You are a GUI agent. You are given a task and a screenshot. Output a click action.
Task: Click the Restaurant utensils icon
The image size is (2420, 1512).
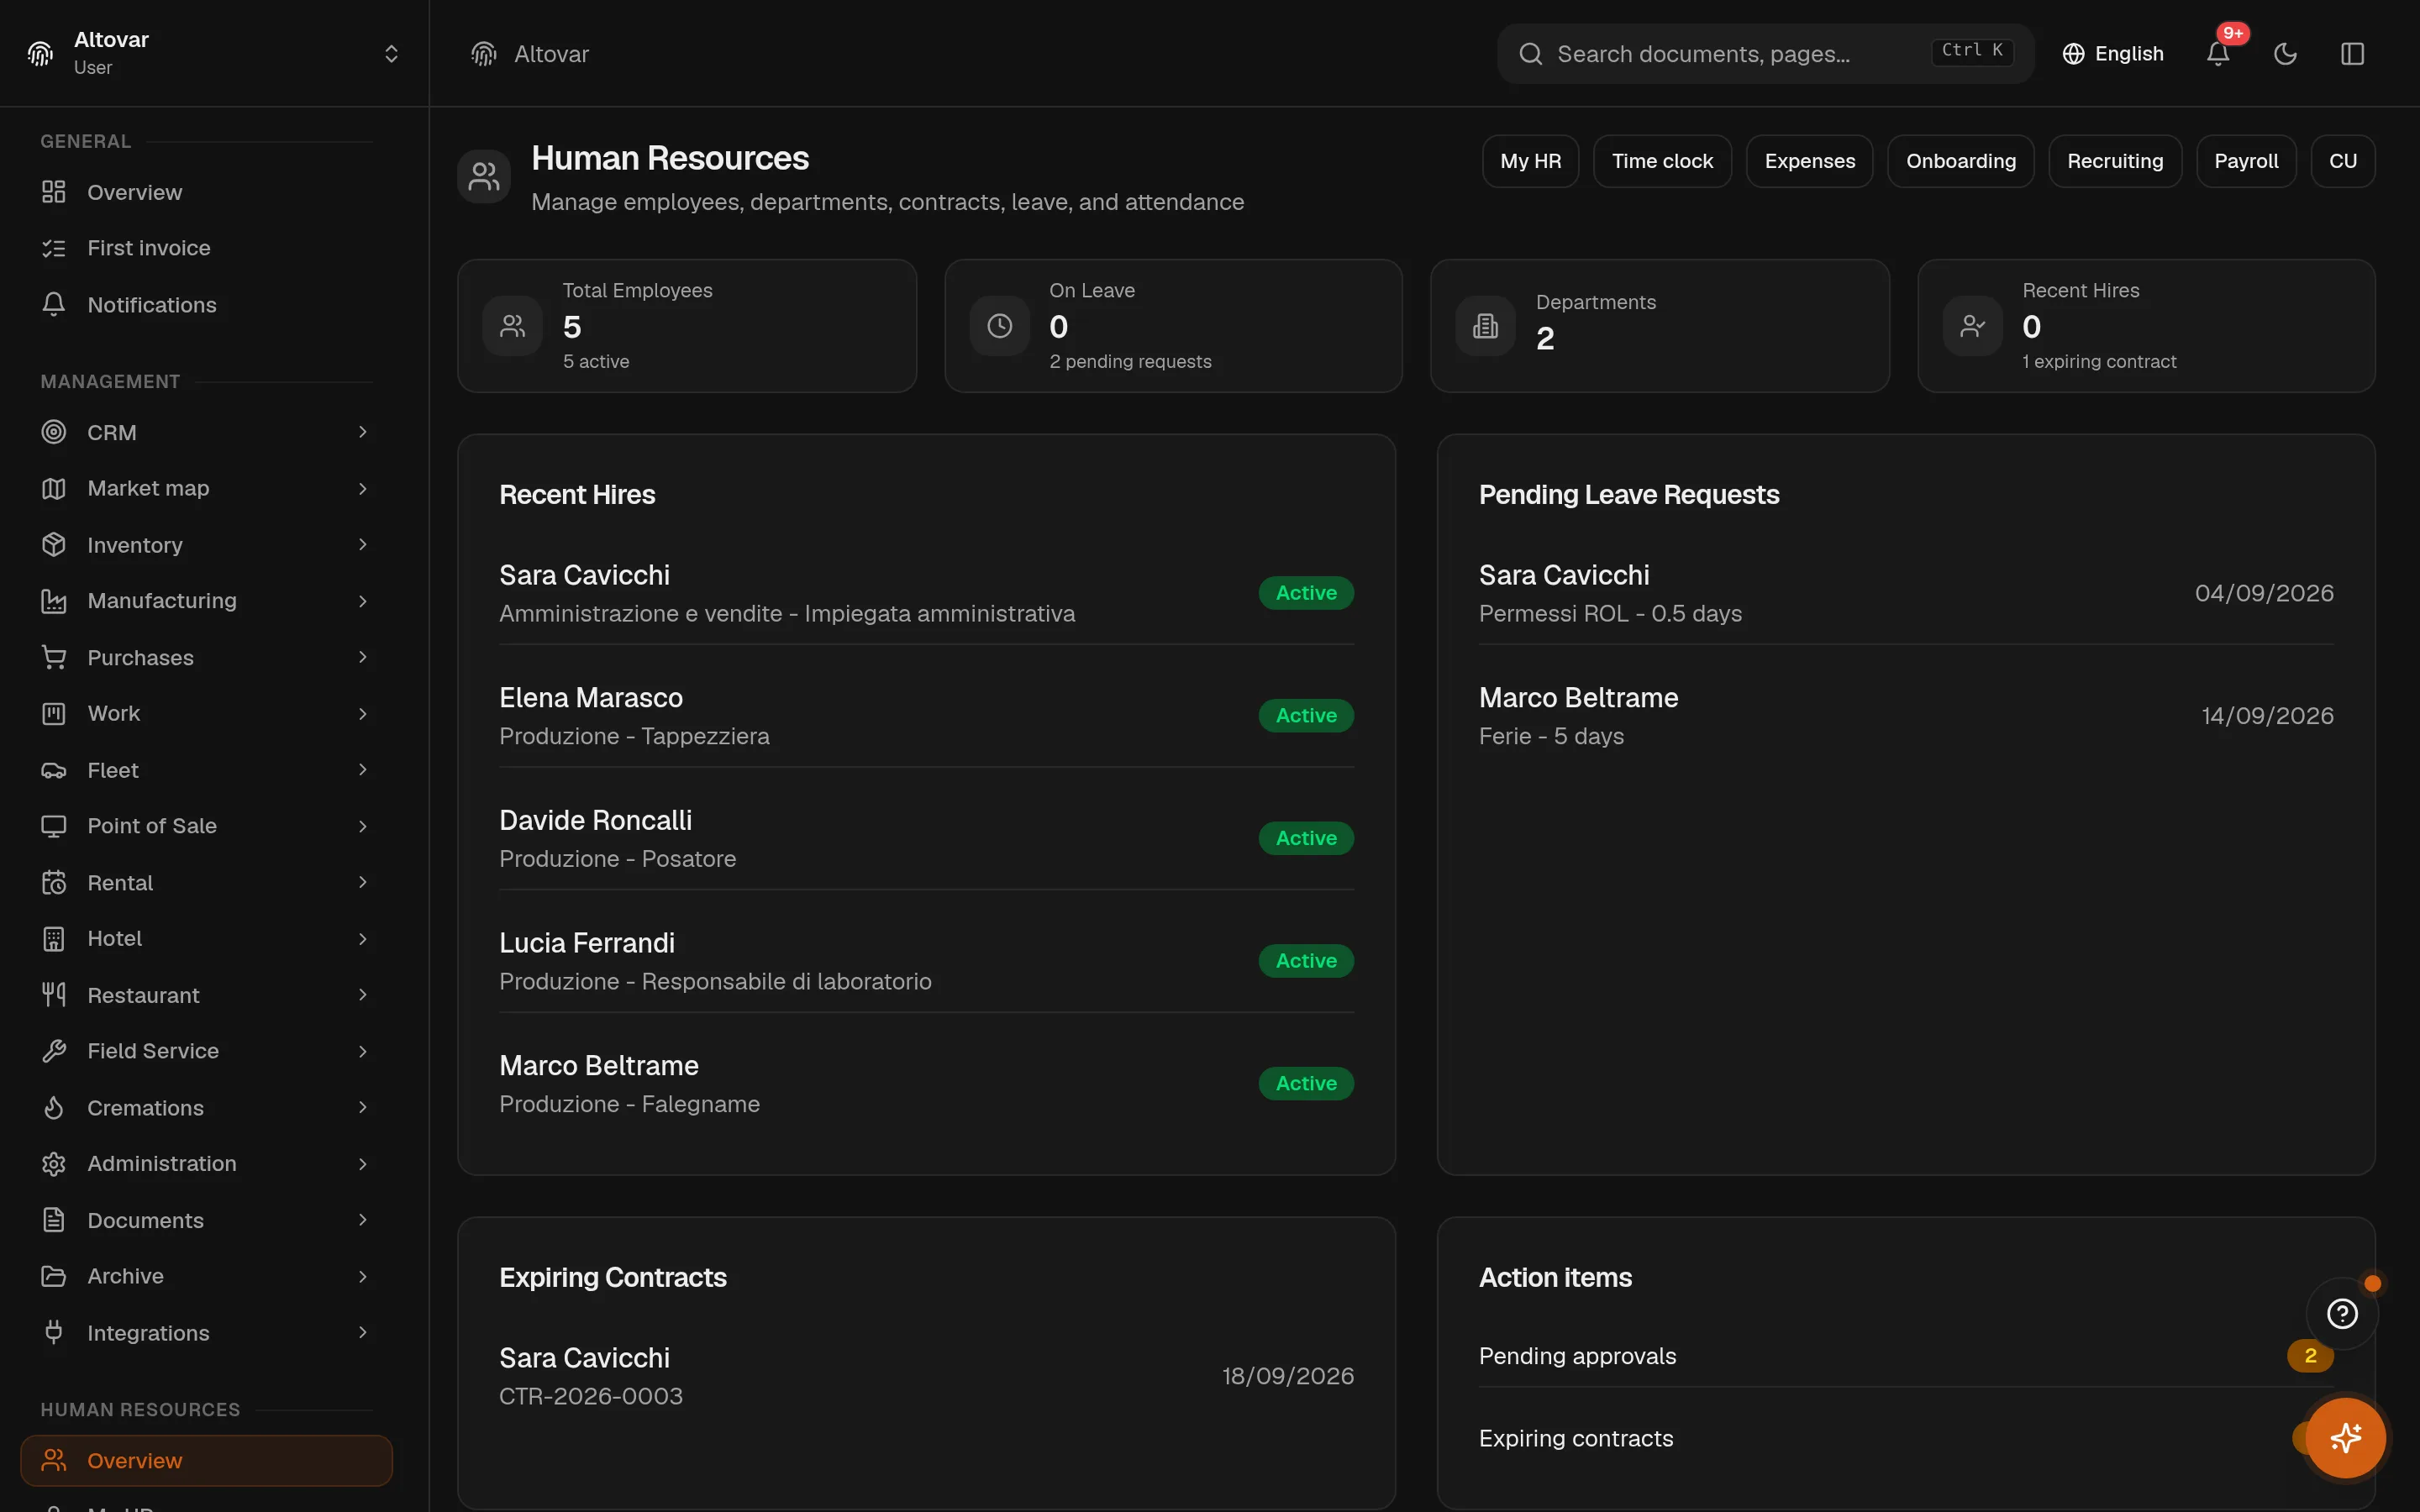(x=54, y=995)
